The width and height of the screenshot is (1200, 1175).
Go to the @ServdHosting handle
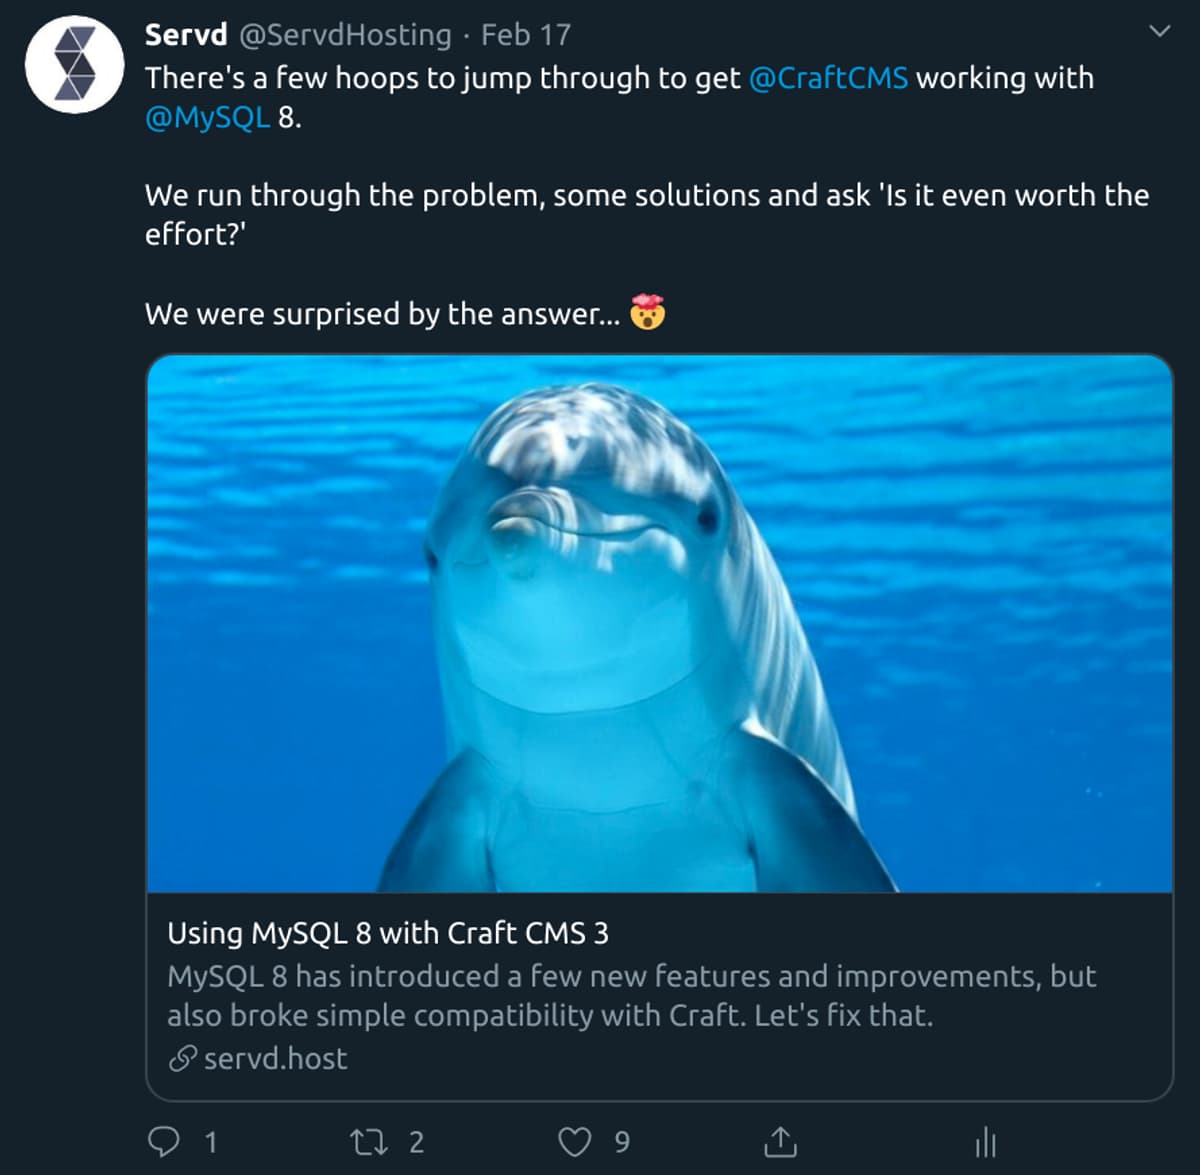(x=345, y=35)
